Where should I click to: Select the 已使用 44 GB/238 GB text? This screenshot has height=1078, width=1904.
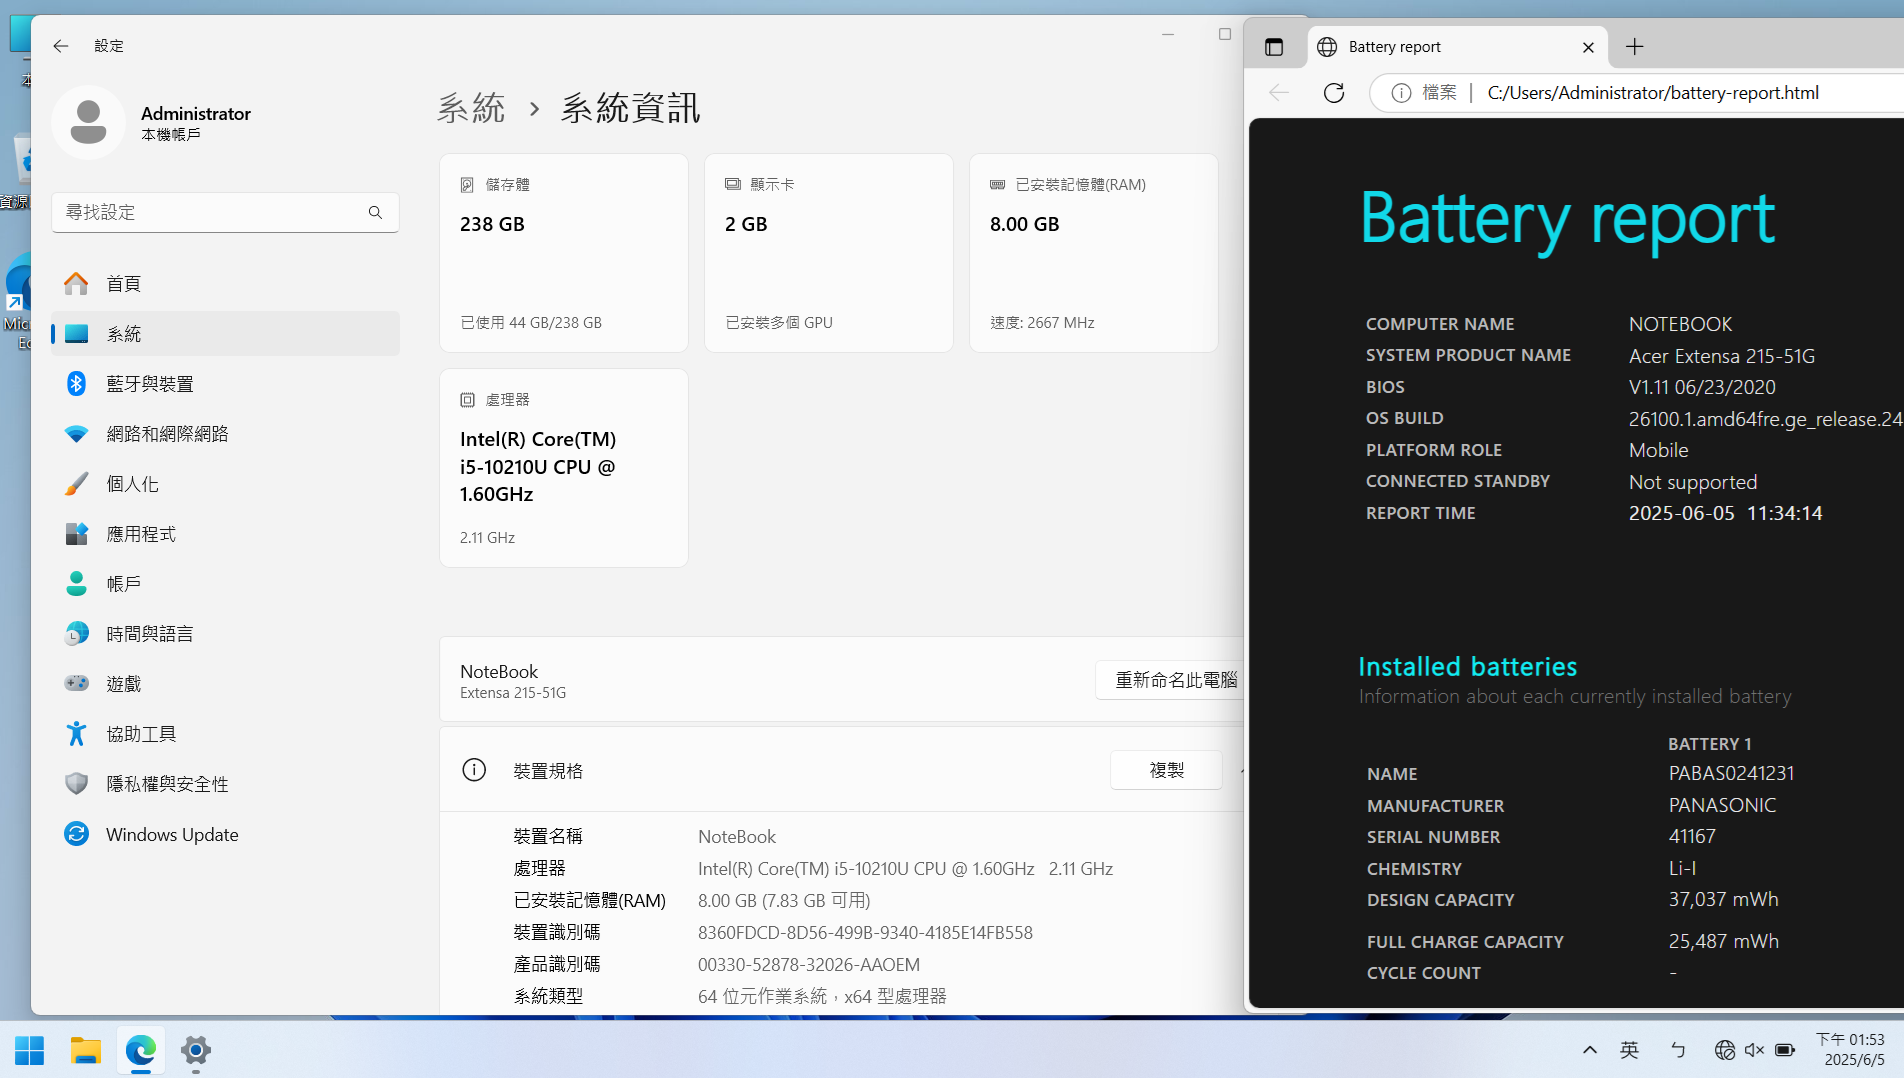coord(531,323)
